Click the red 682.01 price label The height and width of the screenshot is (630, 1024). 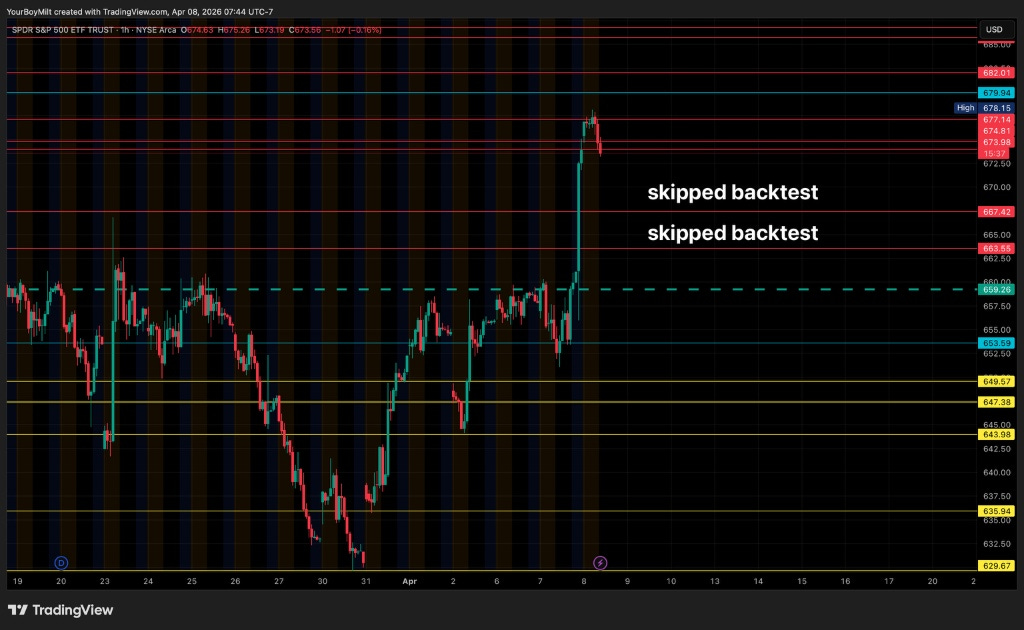coord(996,73)
